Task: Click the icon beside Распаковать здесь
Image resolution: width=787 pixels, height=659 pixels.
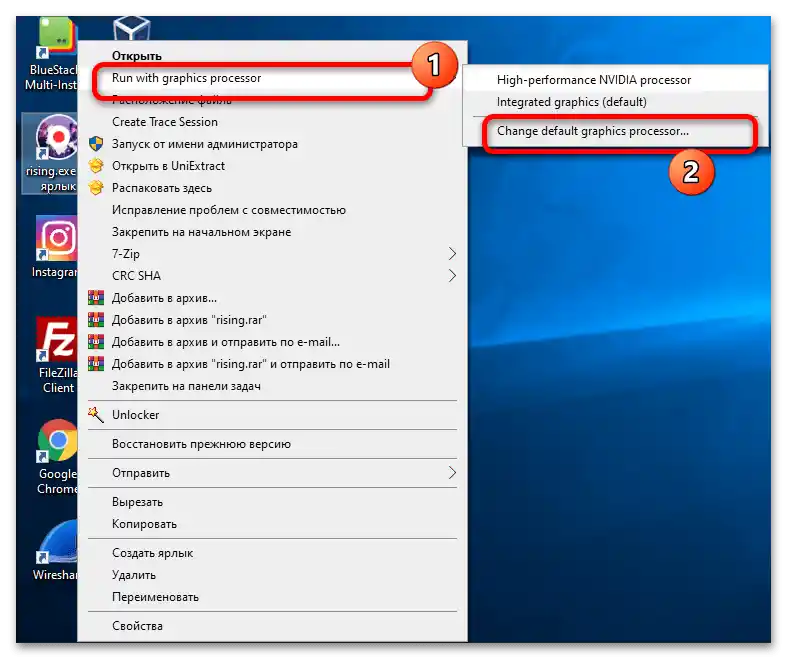Action: [96, 188]
